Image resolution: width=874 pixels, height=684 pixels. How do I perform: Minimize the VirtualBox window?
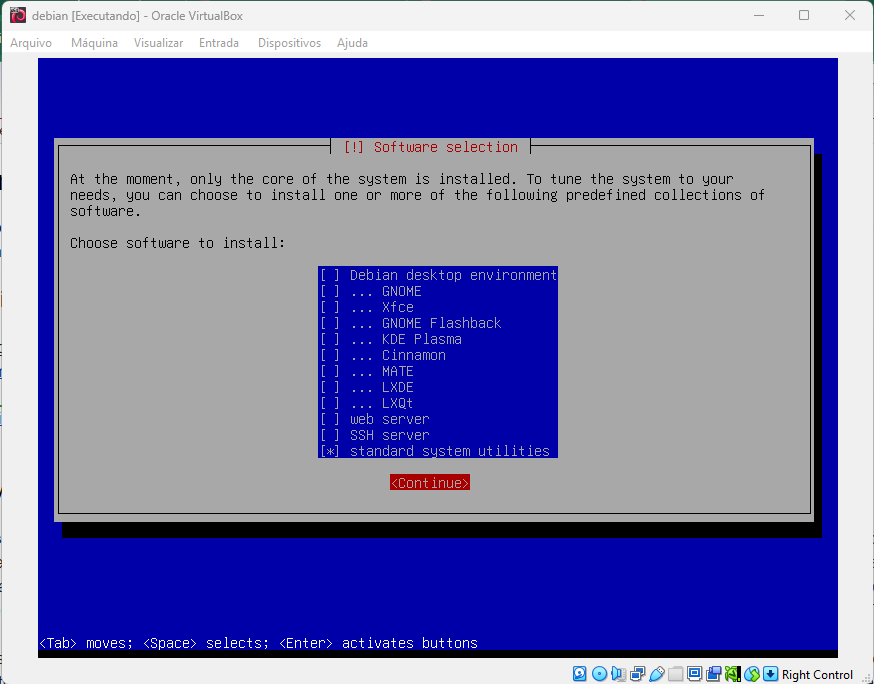[x=759, y=15]
